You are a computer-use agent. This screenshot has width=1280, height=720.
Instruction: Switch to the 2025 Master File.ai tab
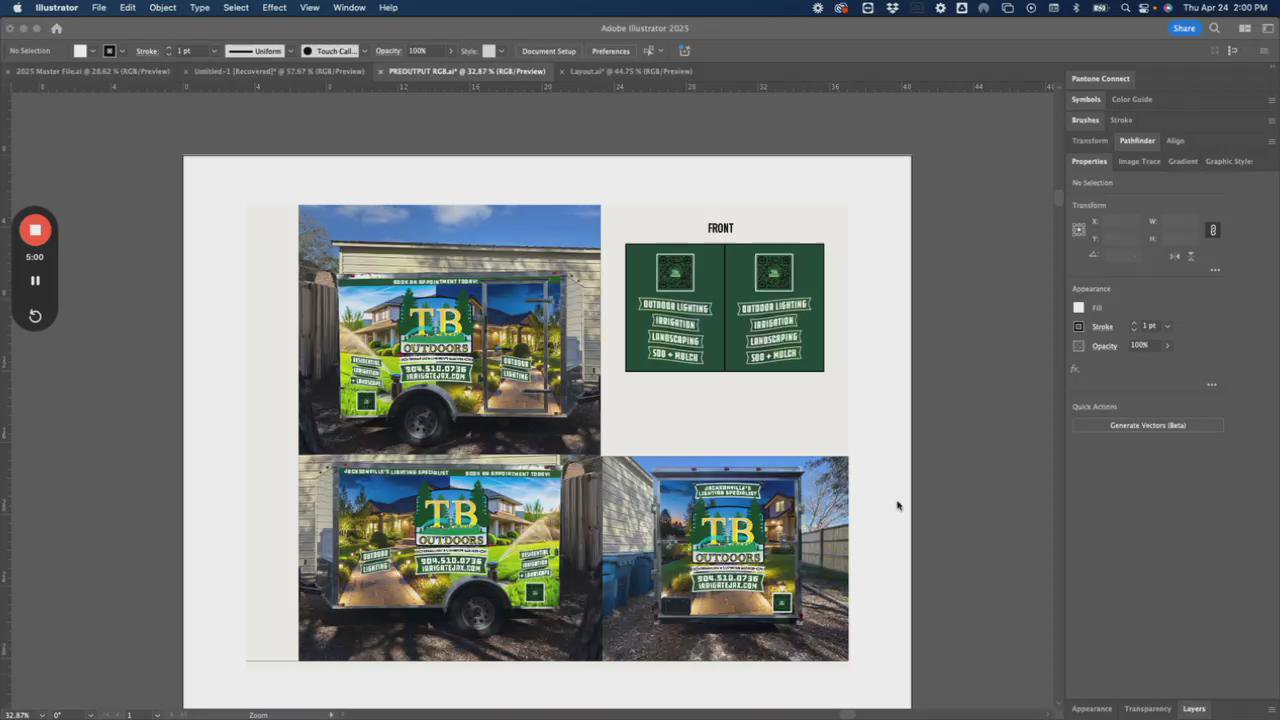tap(93, 72)
